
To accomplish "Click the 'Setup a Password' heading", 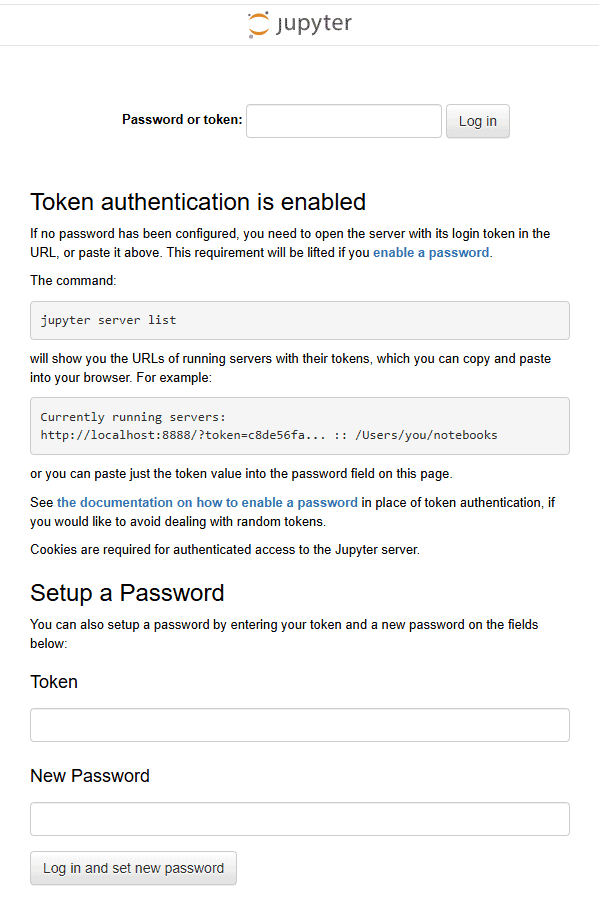I will coord(127,593).
